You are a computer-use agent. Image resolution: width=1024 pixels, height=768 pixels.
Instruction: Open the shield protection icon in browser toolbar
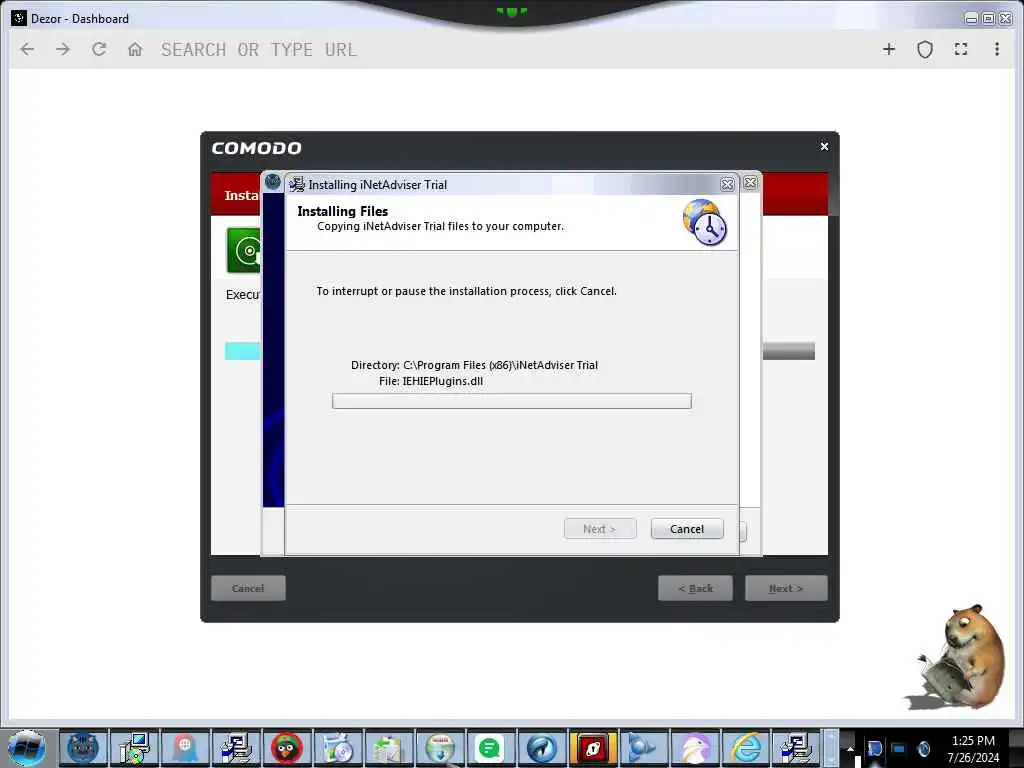point(925,49)
